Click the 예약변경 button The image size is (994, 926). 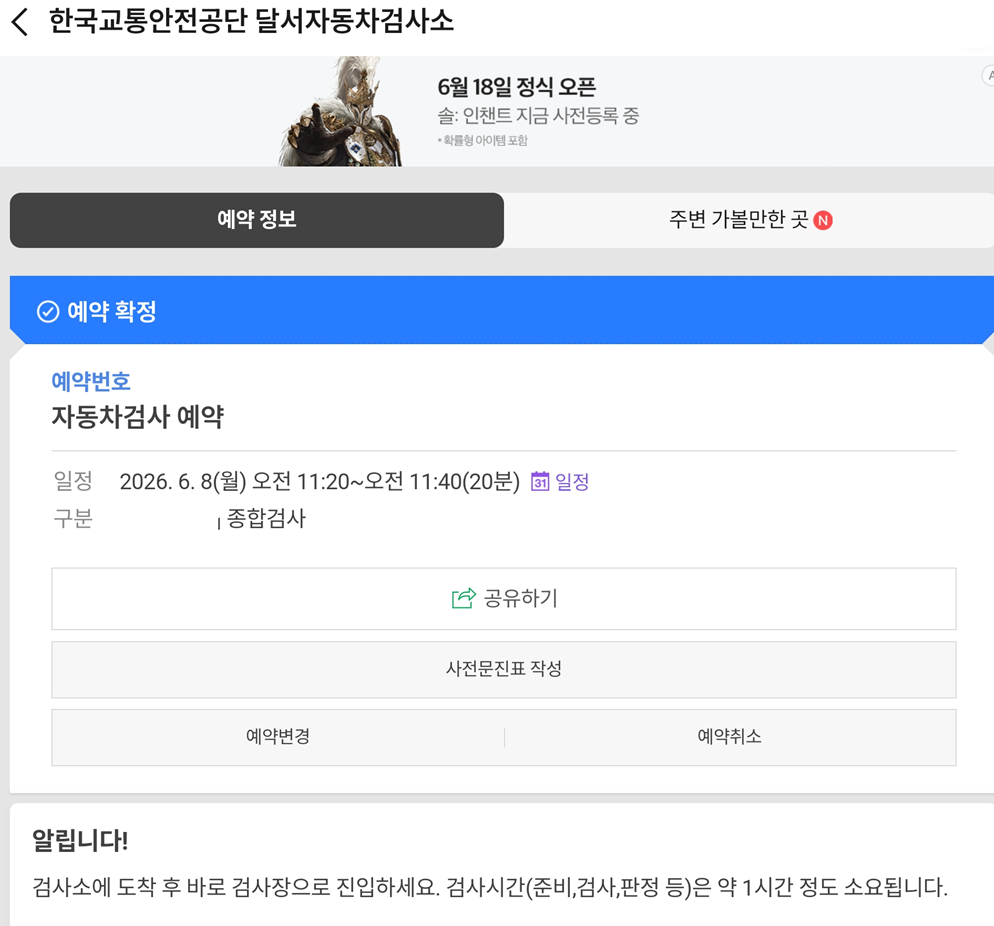278,736
